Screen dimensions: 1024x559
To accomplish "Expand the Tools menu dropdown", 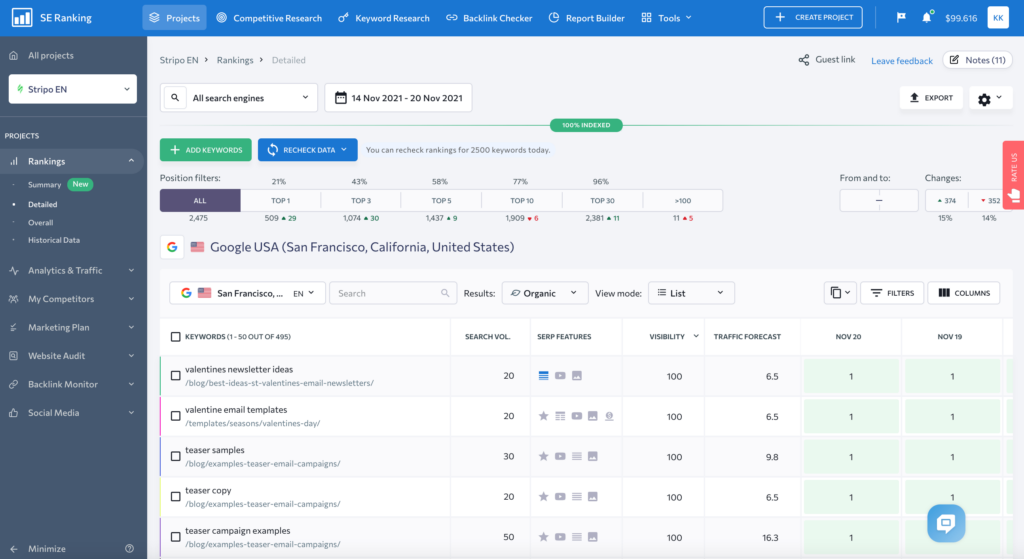I will pyautogui.click(x=667, y=18).
